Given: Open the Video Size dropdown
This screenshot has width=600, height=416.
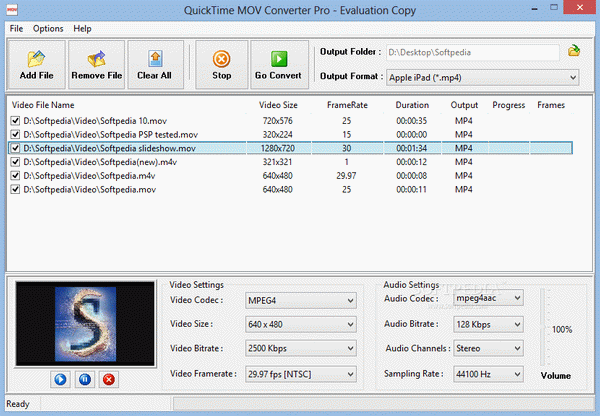Looking at the screenshot, I should 300,325.
